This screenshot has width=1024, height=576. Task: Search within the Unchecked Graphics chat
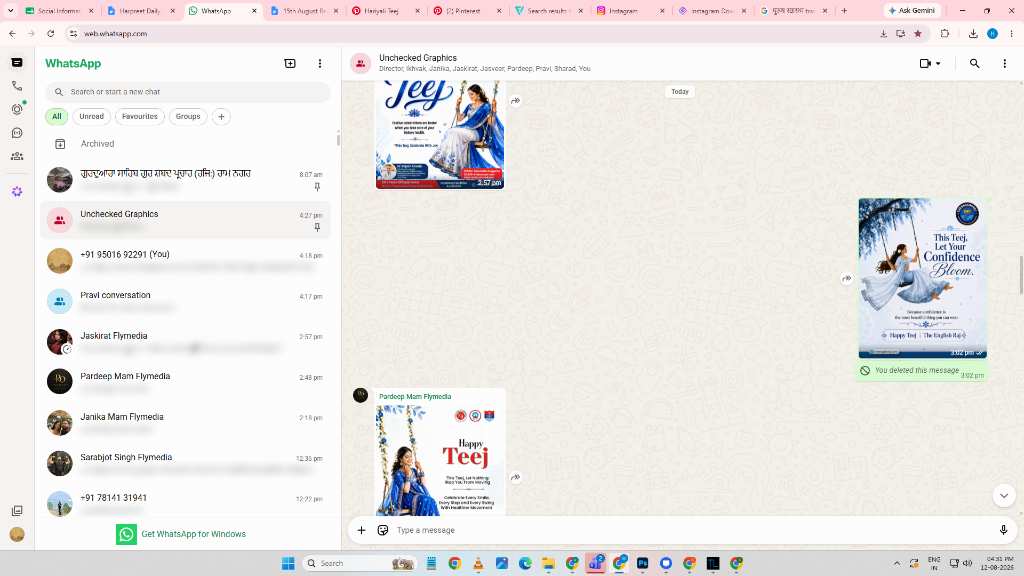(x=974, y=63)
